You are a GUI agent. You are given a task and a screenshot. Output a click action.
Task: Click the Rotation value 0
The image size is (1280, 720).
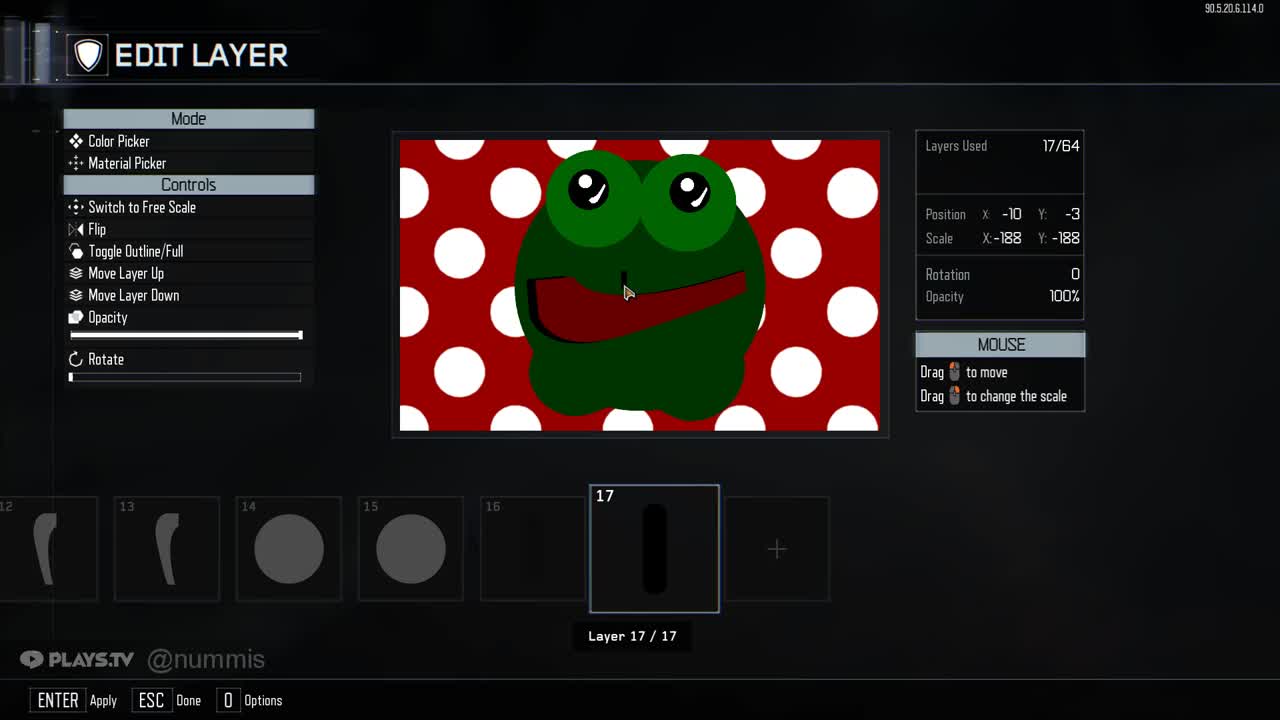pyautogui.click(x=1075, y=274)
